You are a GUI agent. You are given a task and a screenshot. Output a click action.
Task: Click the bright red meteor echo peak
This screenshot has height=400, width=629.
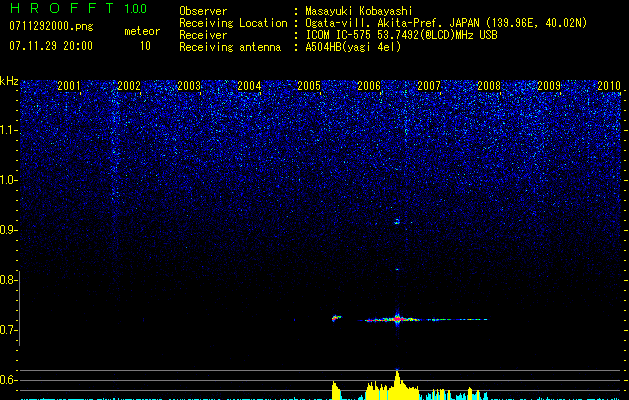[x=398, y=319]
